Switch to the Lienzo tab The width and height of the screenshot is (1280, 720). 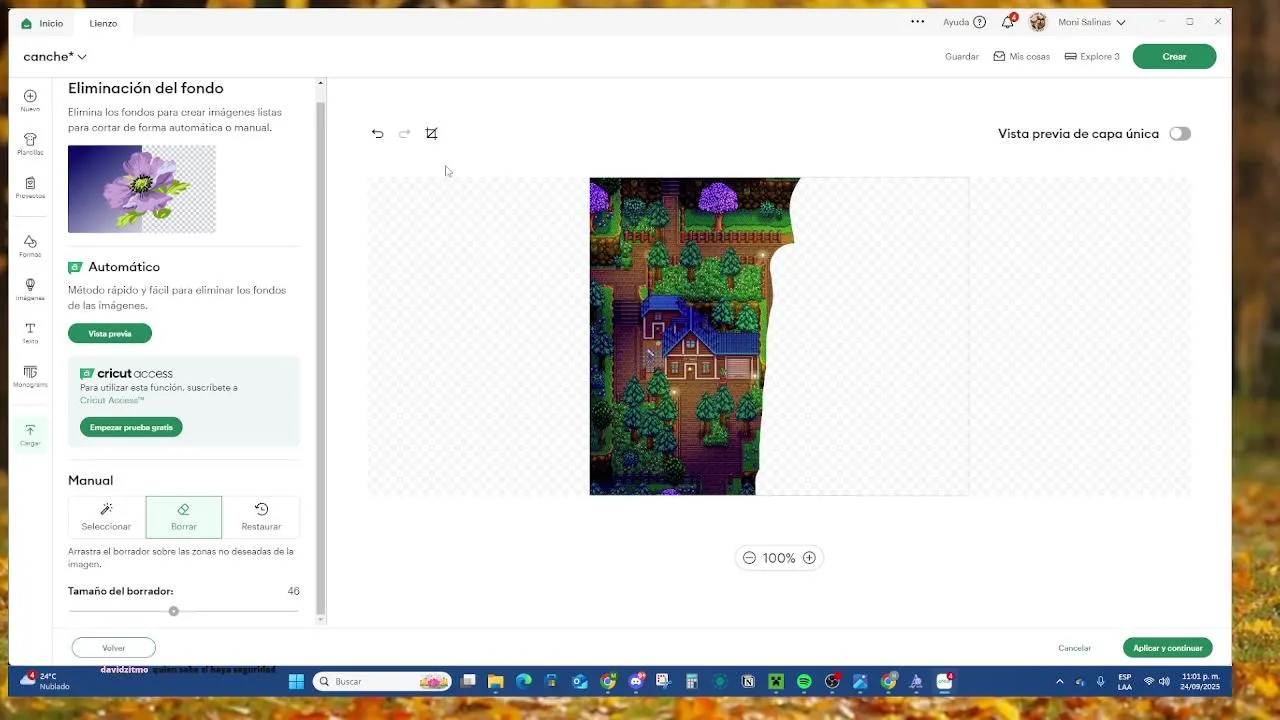pos(103,23)
